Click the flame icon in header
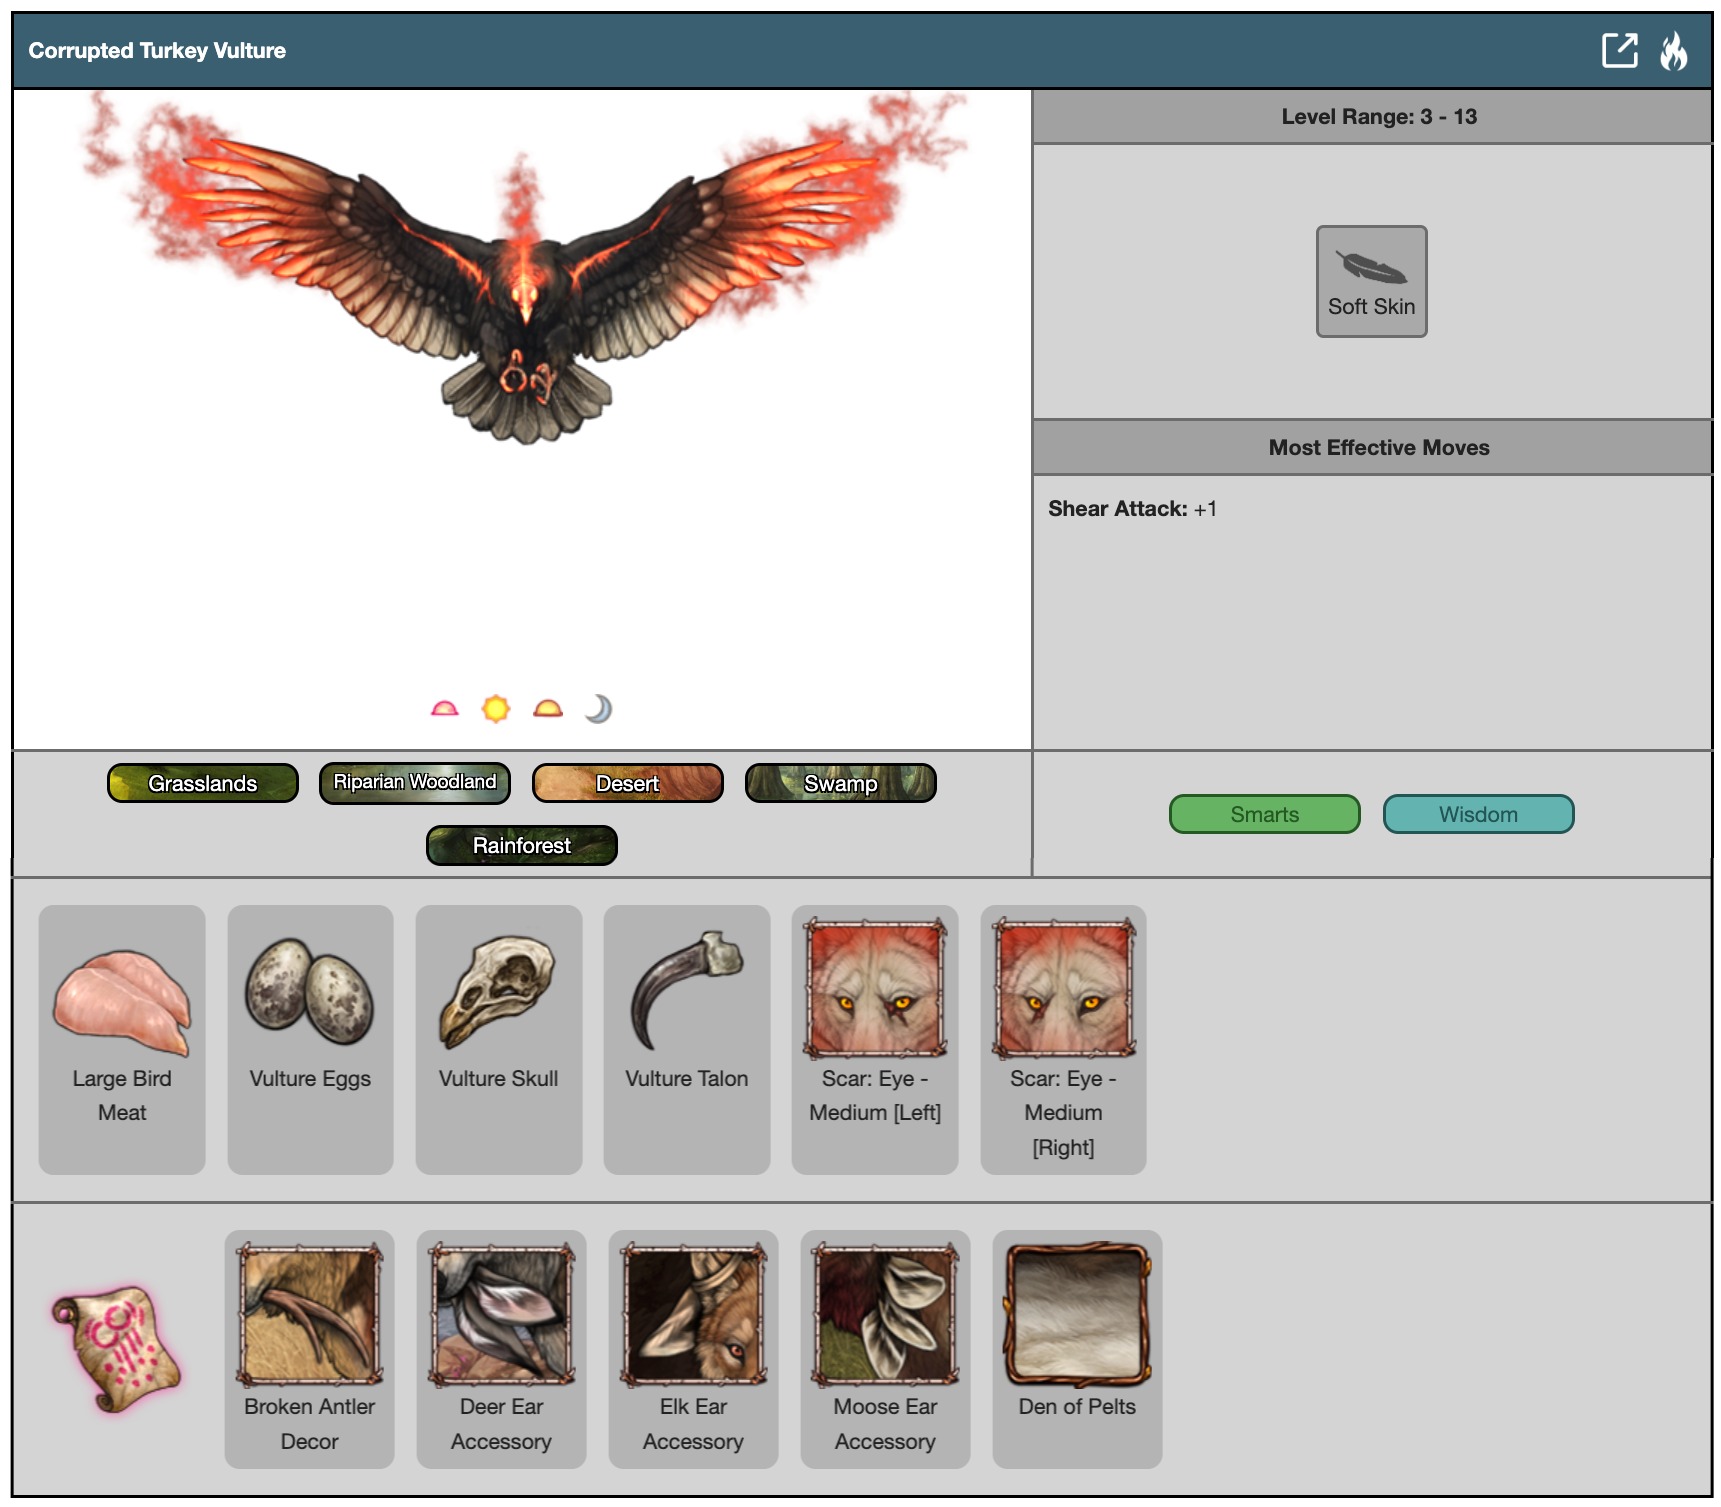The image size is (1721, 1507). (x=1673, y=50)
